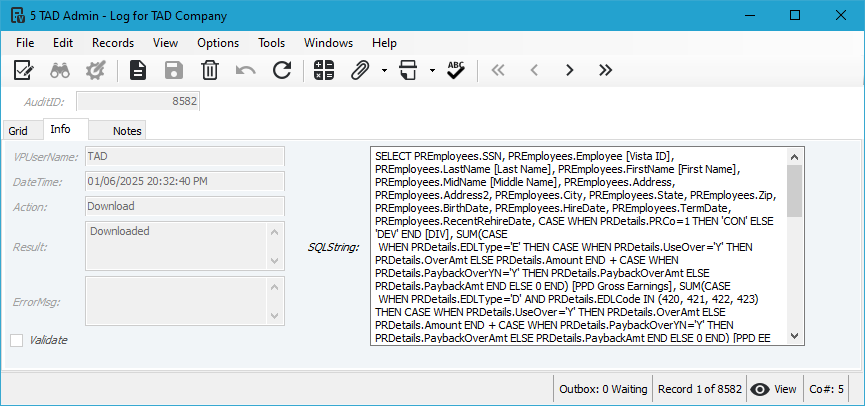
Task: Open the Windows menu
Action: [x=328, y=43]
